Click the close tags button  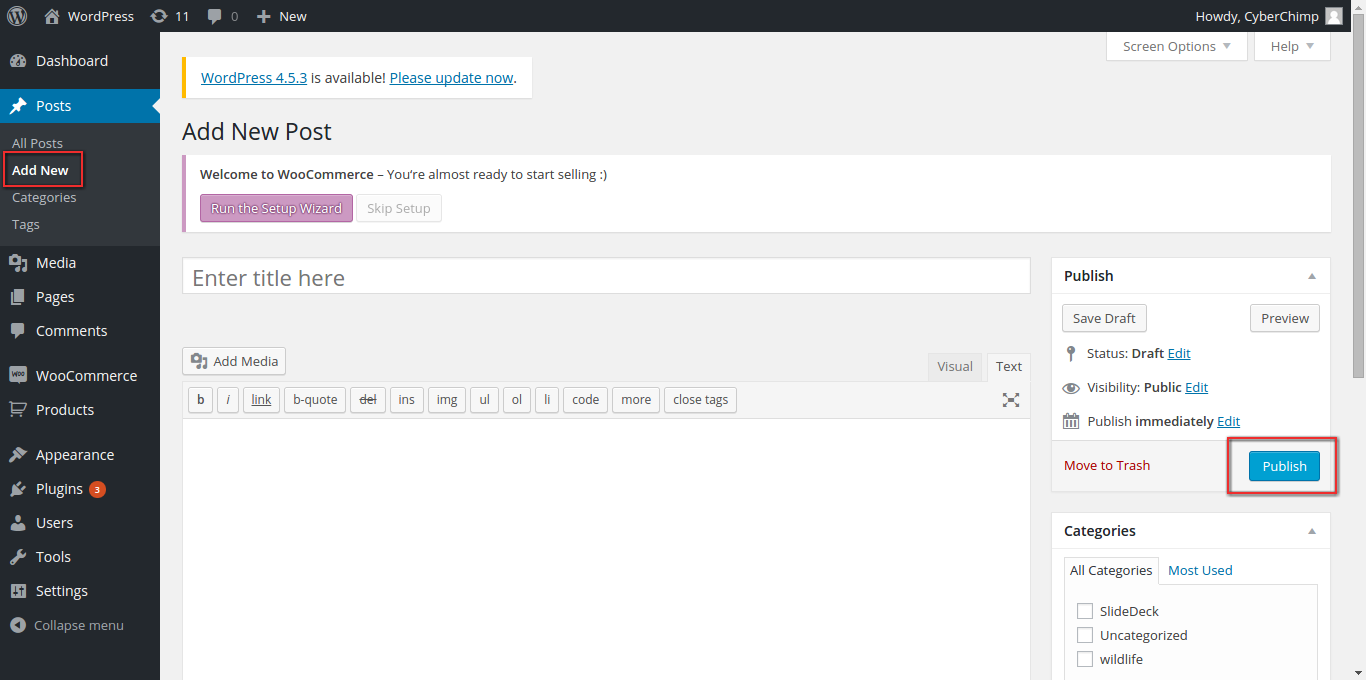[700, 400]
